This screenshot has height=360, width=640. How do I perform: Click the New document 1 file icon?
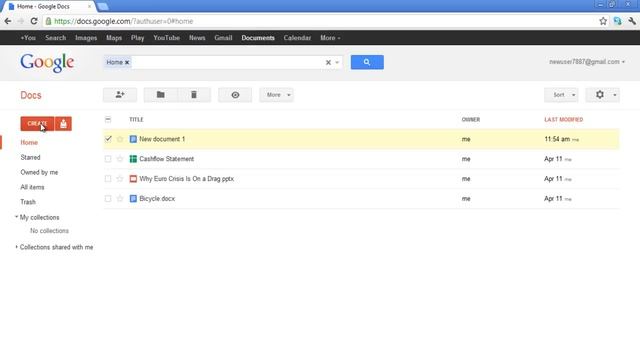coord(133,139)
